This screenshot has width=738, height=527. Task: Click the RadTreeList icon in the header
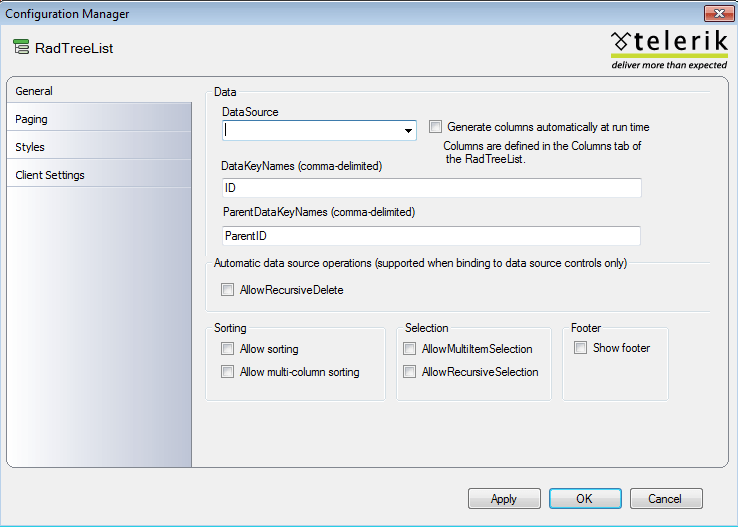pos(21,47)
